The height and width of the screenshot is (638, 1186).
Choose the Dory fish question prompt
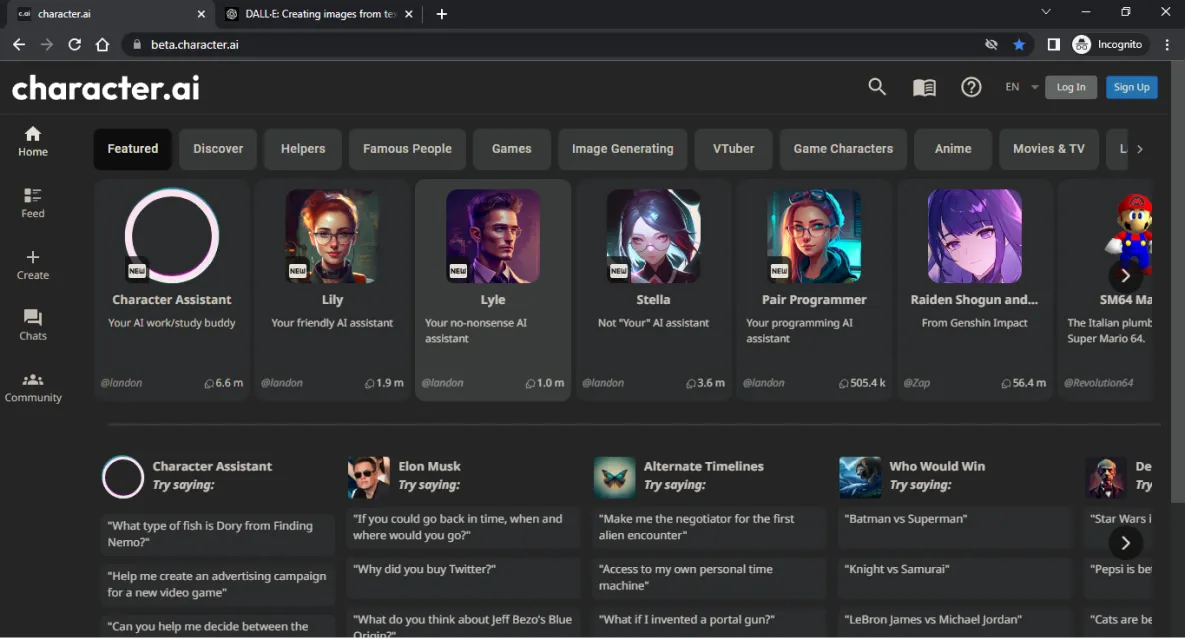coord(217,534)
